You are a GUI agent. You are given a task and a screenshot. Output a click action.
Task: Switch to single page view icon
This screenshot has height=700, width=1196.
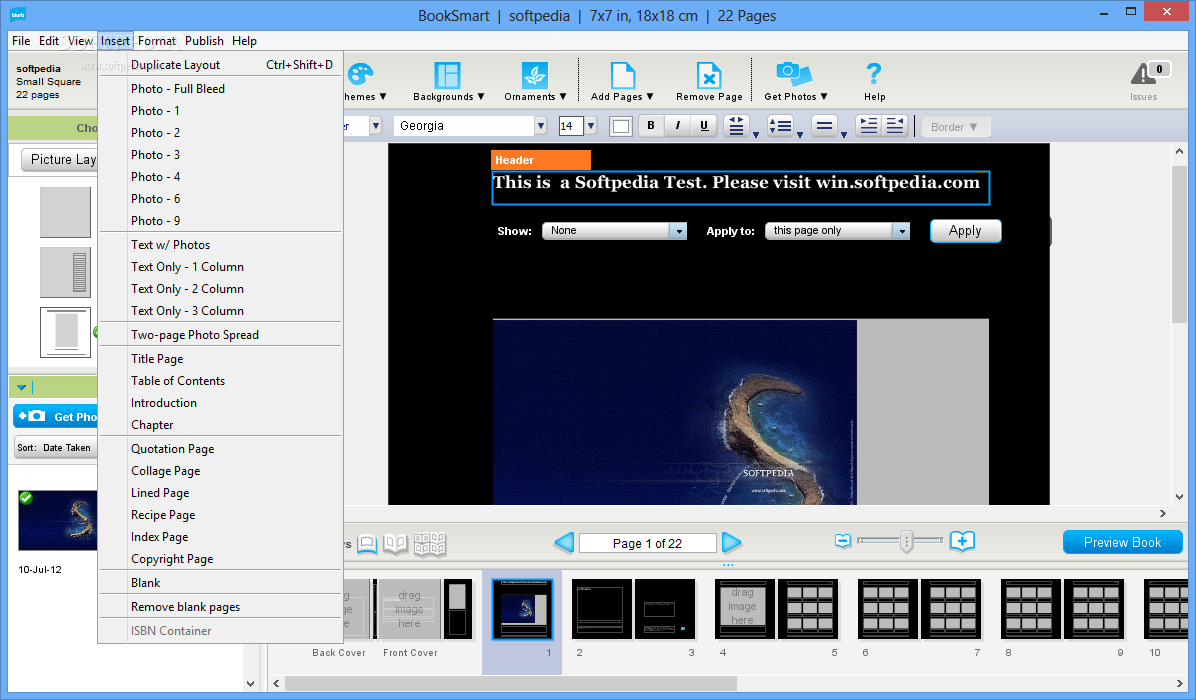click(x=367, y=544)
